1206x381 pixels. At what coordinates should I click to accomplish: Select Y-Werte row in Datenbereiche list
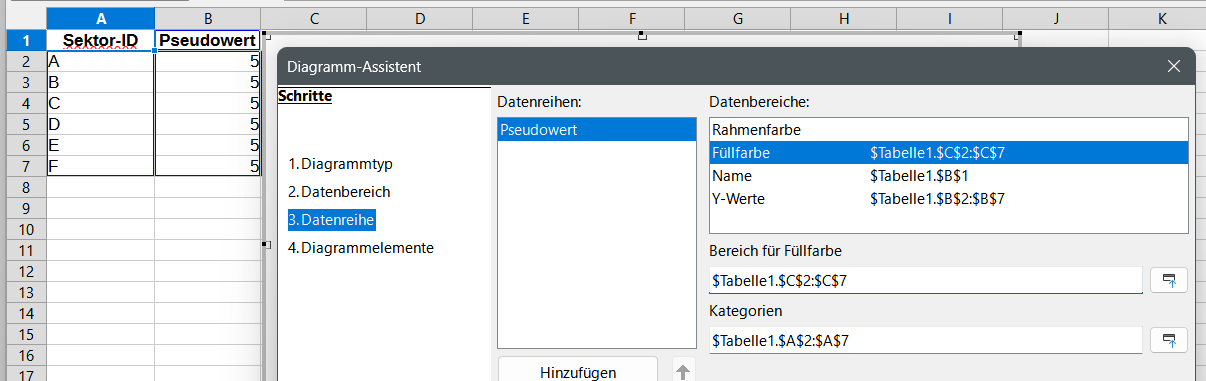point(948,199)
